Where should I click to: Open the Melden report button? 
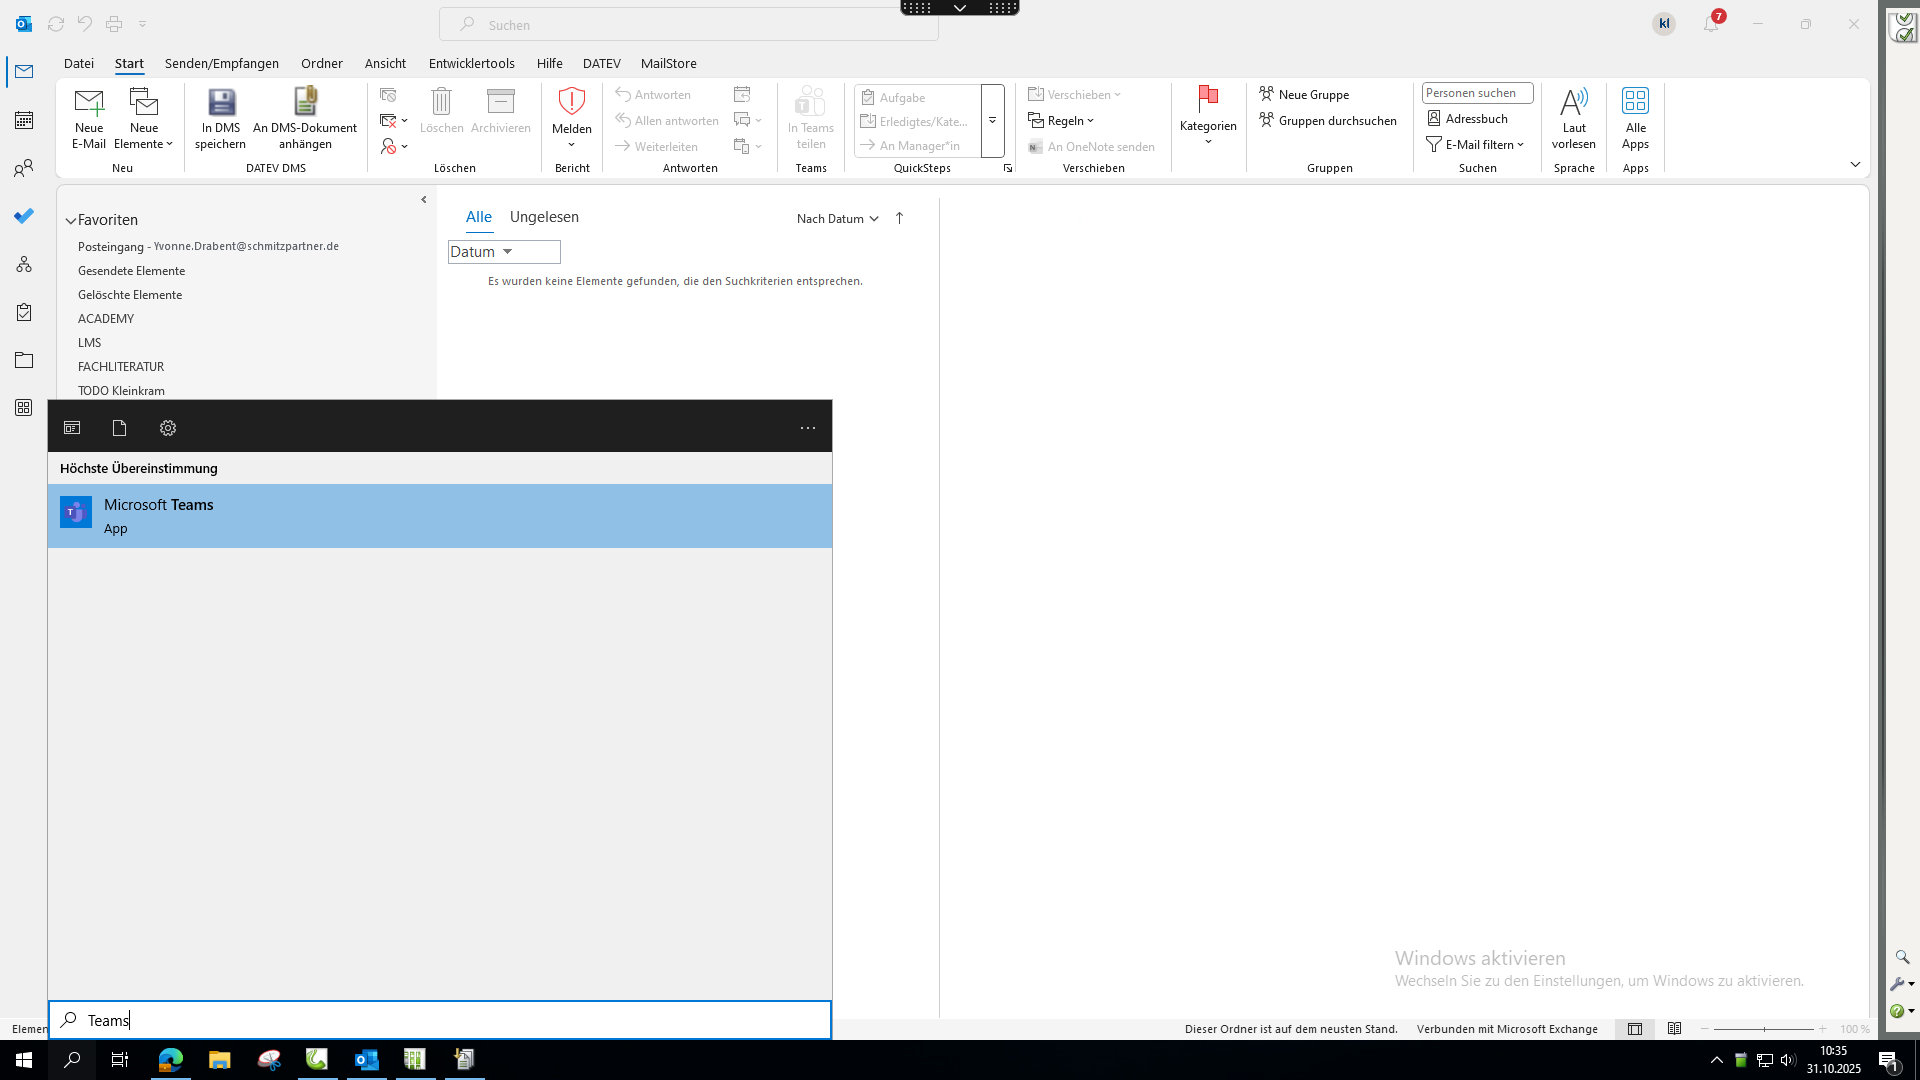coord(571,103)
